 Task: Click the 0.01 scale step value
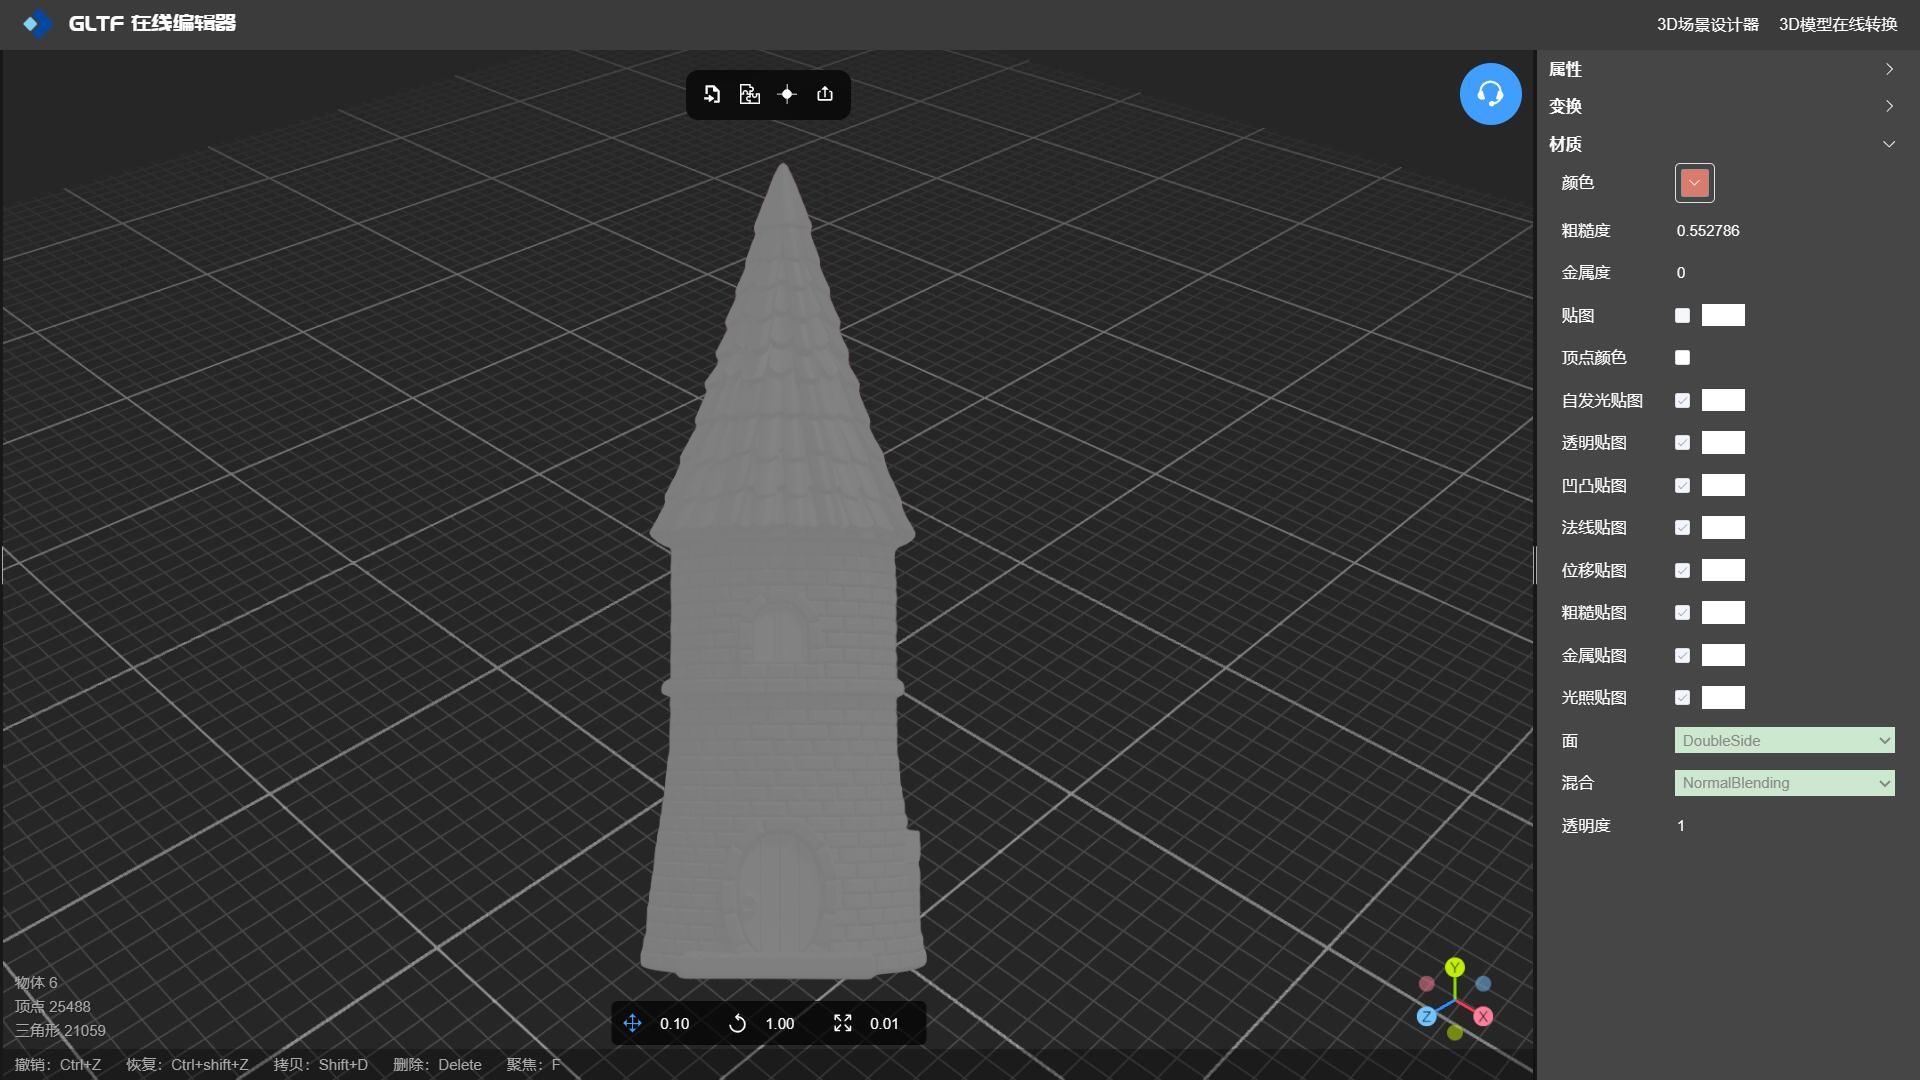pyautogui.click(x=884, y=1023)
